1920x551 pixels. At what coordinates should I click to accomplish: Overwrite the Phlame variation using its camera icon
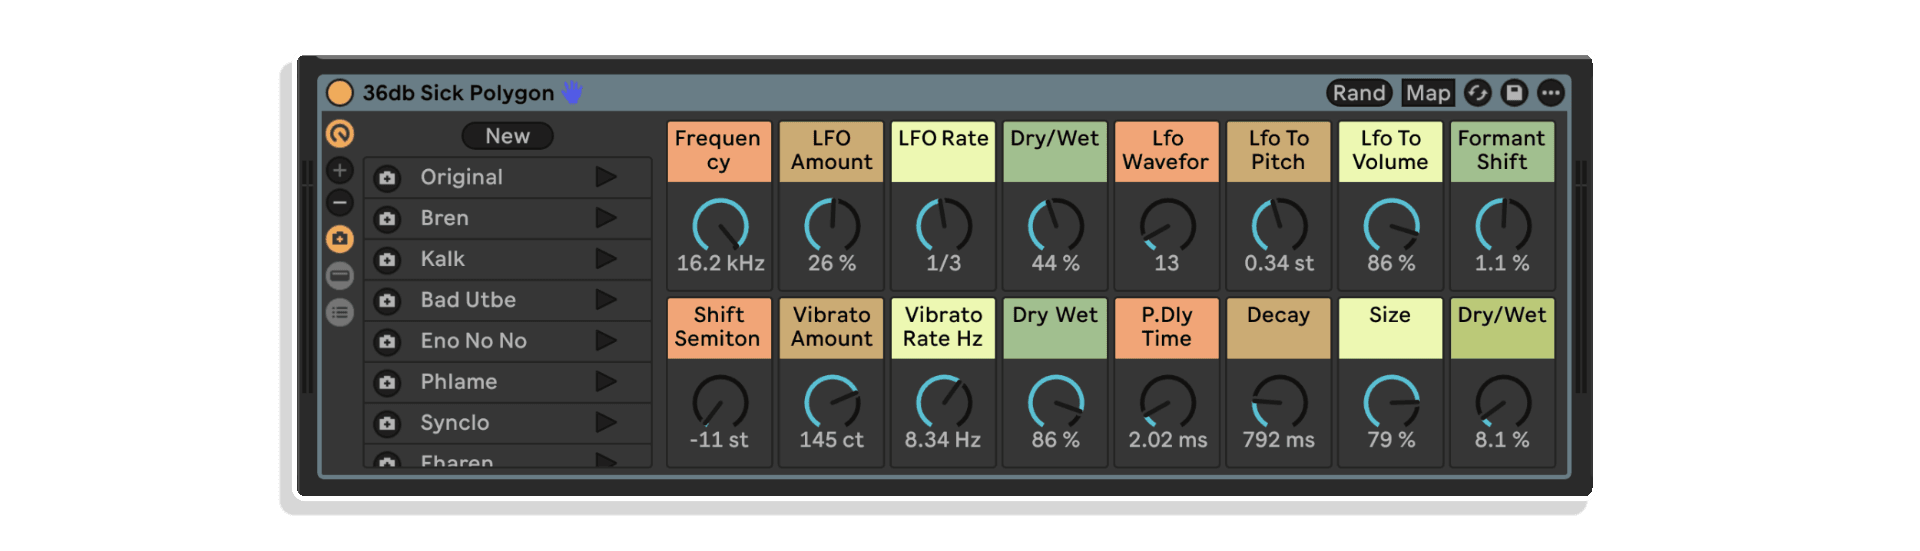387,383
